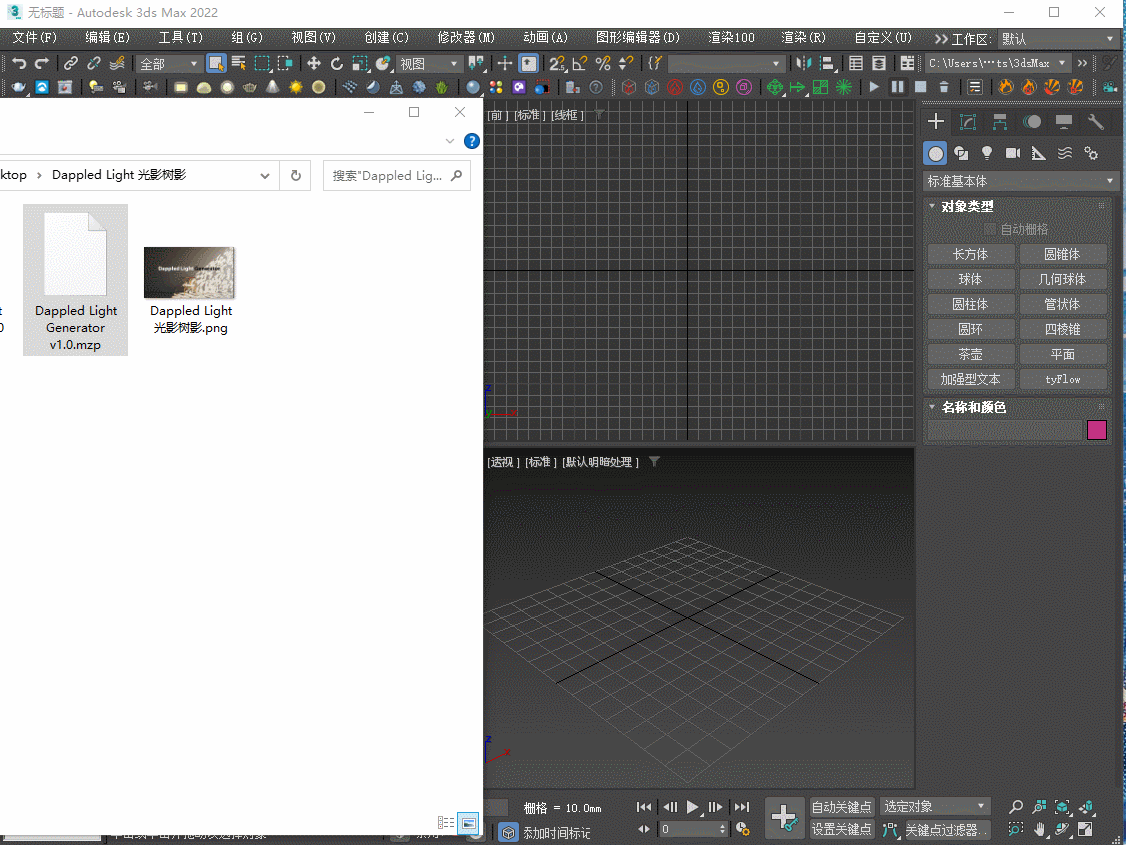Viewport: 1126px width, 845px height.
Task: Open the four-color-dots Material icon
Action: tap(495, 88)
